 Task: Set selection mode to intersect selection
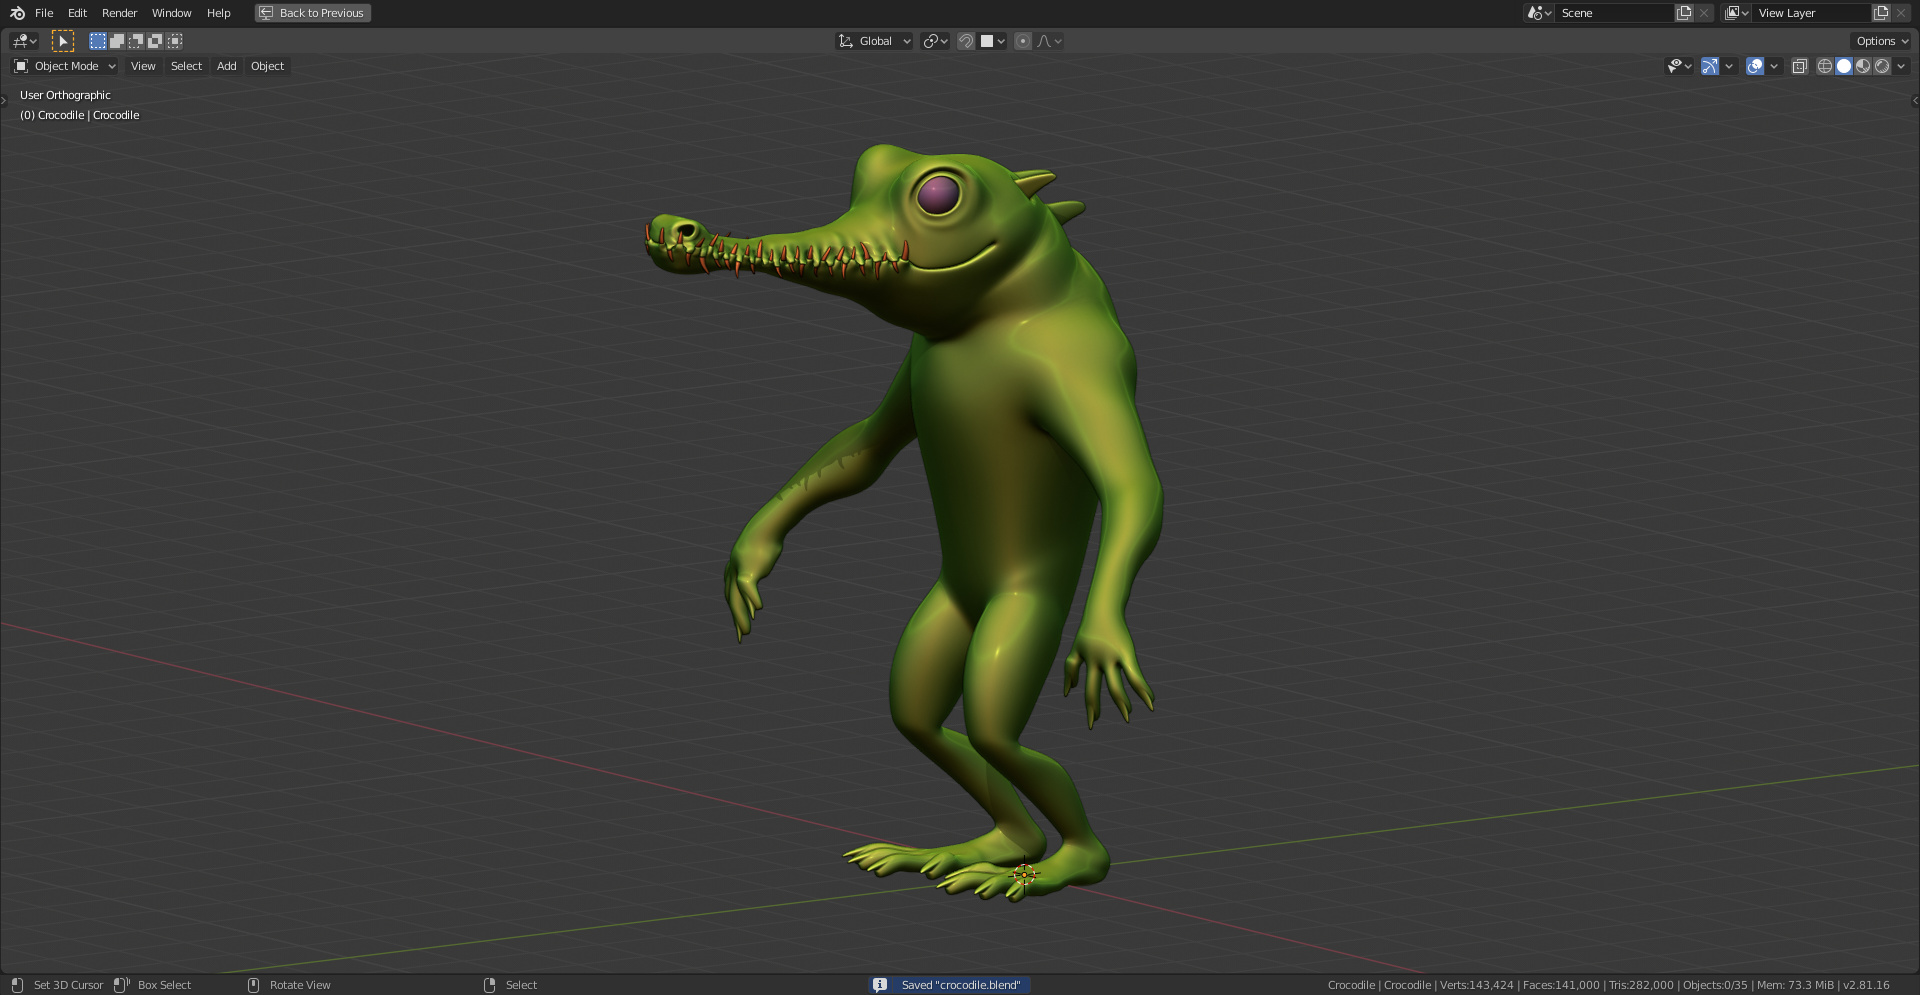[x=175, y=41]
